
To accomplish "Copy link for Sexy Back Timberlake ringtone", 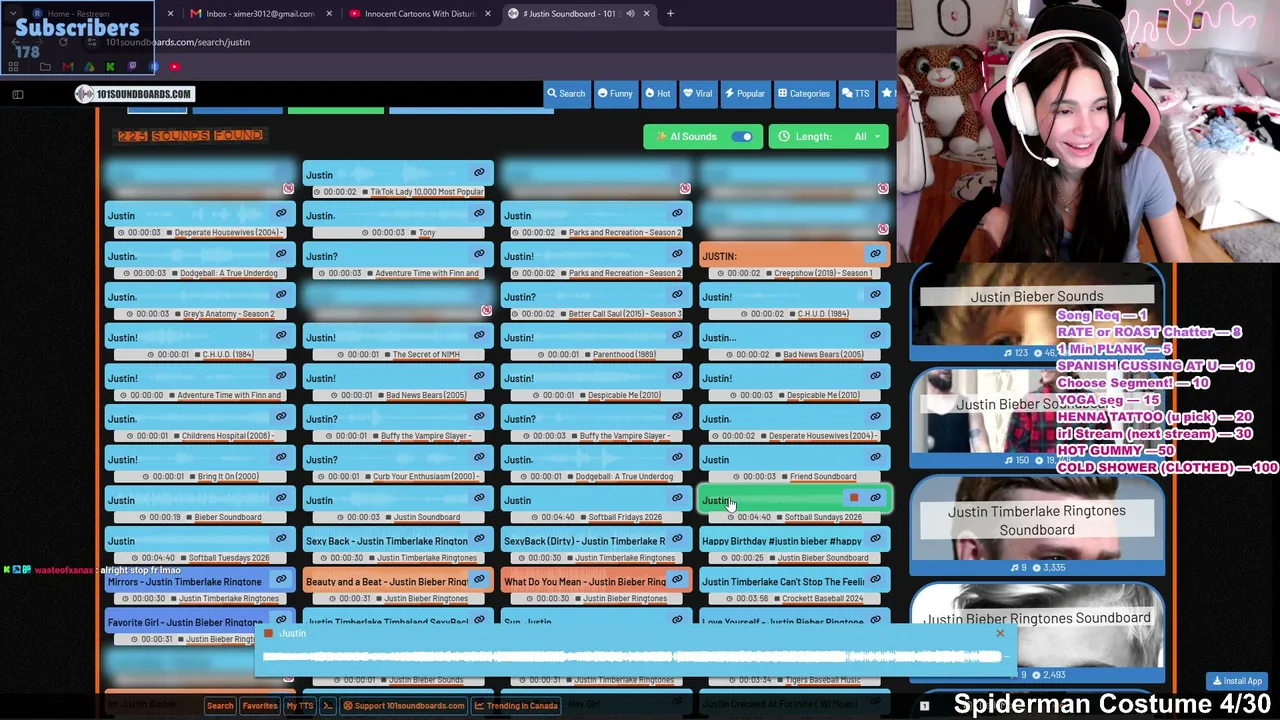I will tap(479, 539).
